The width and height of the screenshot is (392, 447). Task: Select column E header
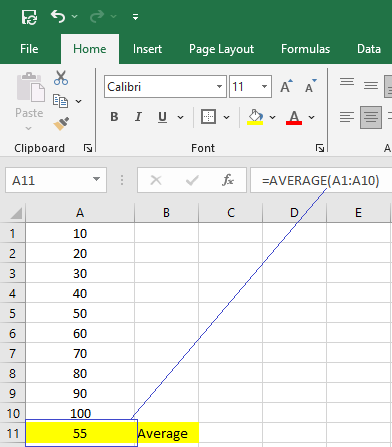point(358,212)
